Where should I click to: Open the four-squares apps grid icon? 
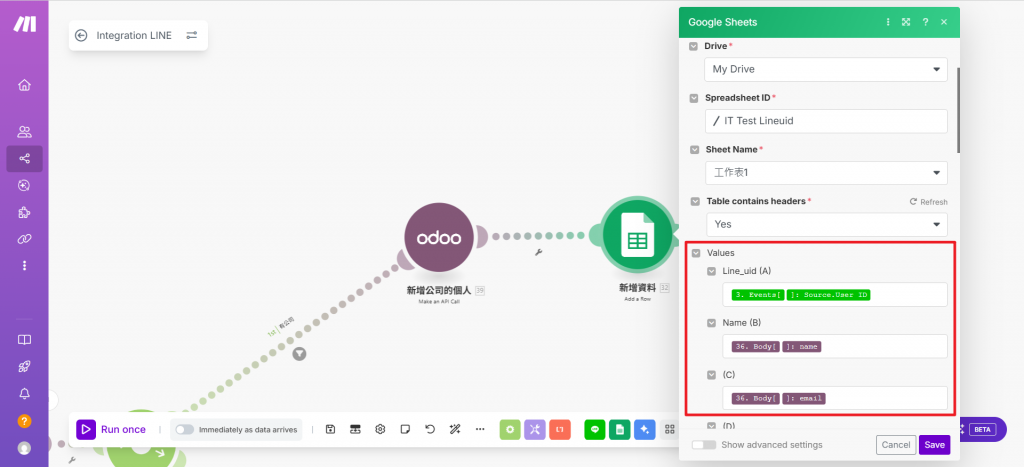tap(669, 429)
